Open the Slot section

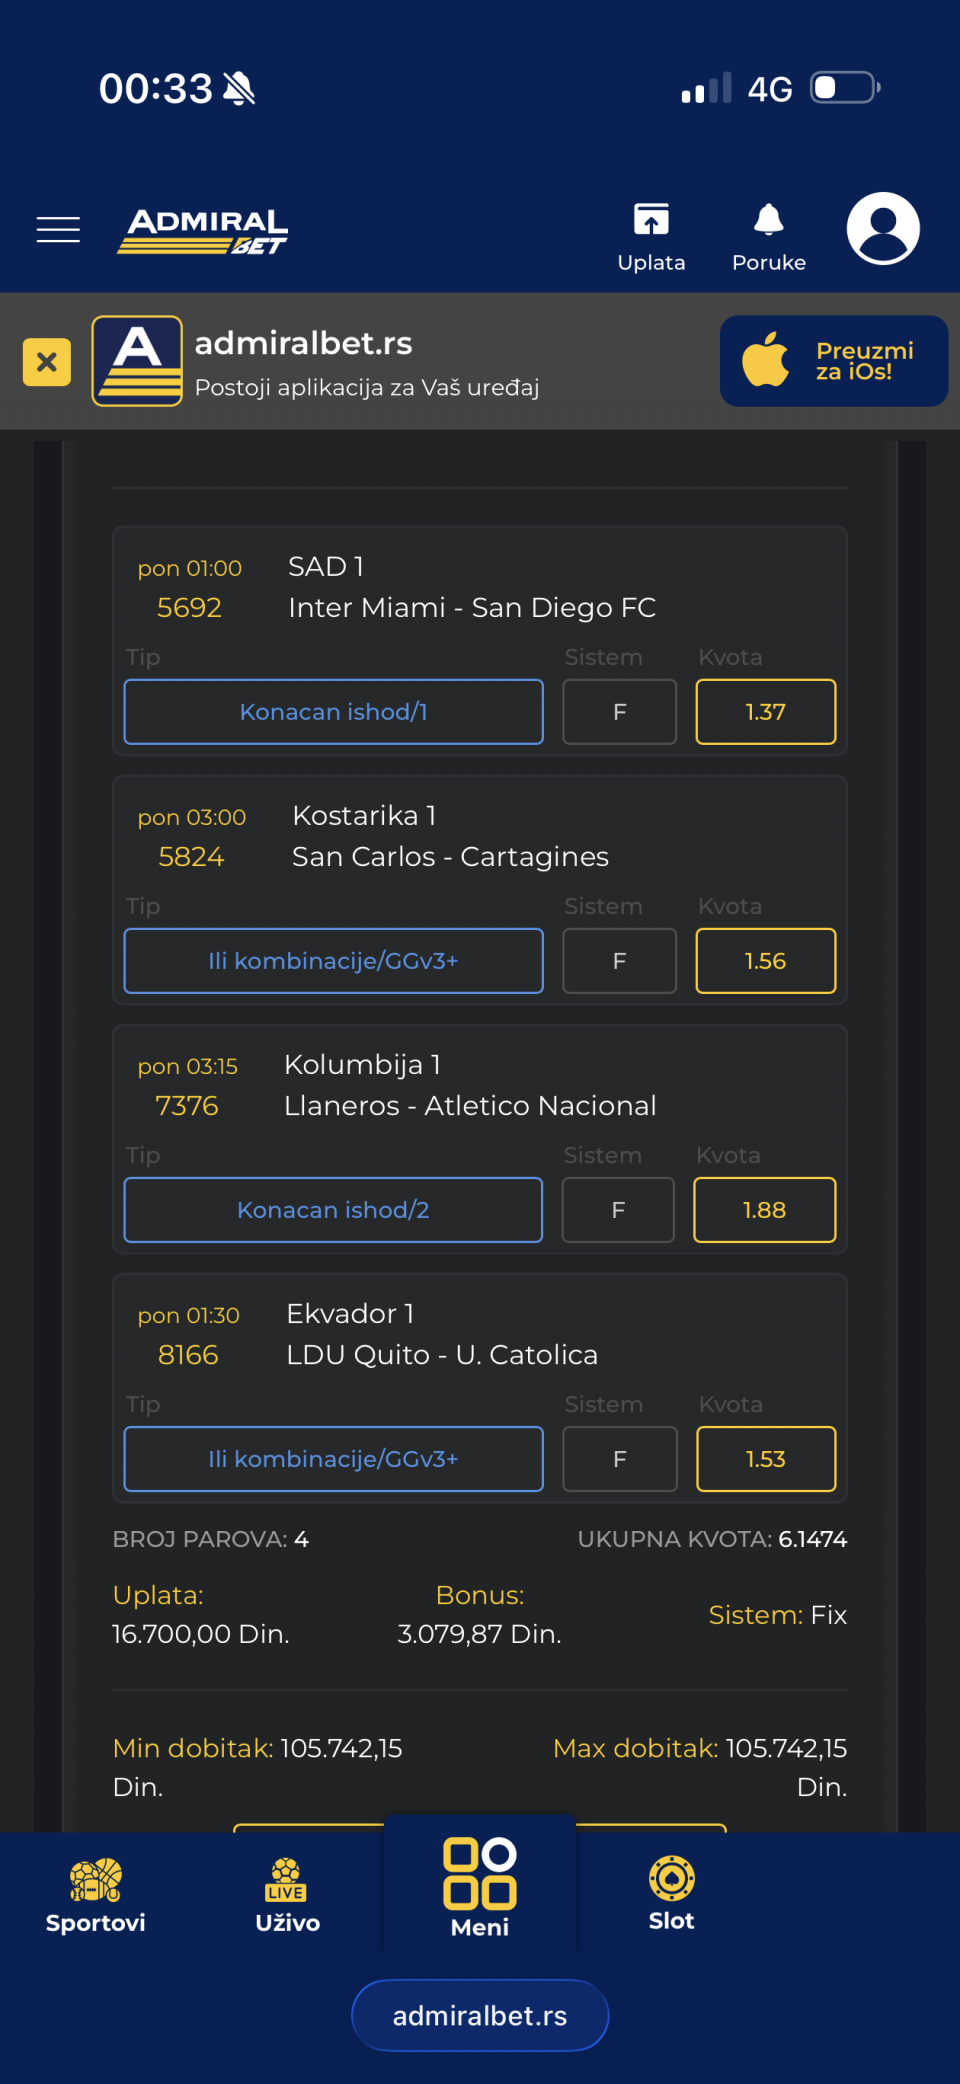click(672, 1893)
